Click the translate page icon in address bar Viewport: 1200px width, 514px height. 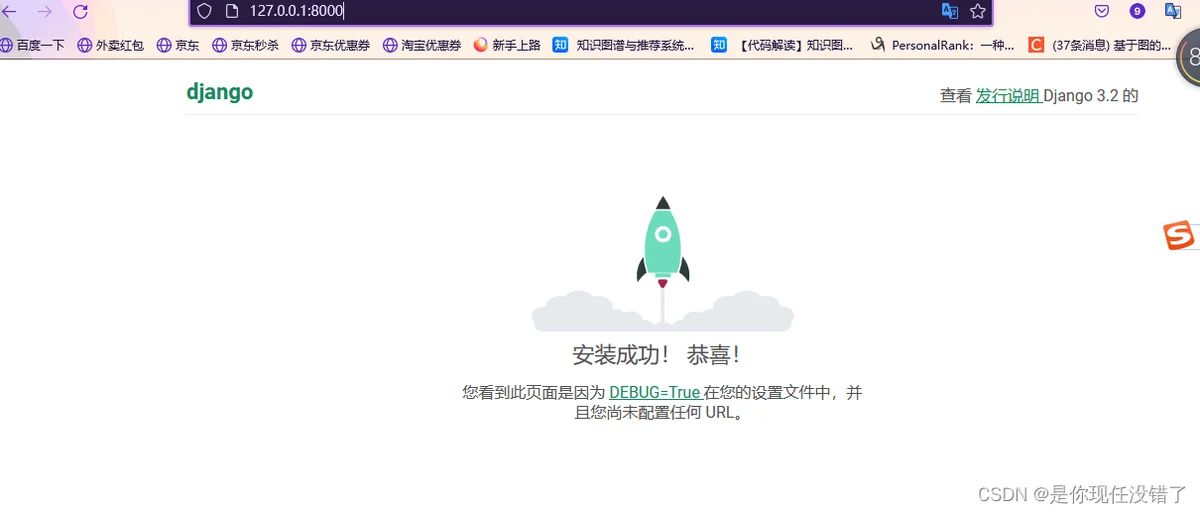coord(950,11)
